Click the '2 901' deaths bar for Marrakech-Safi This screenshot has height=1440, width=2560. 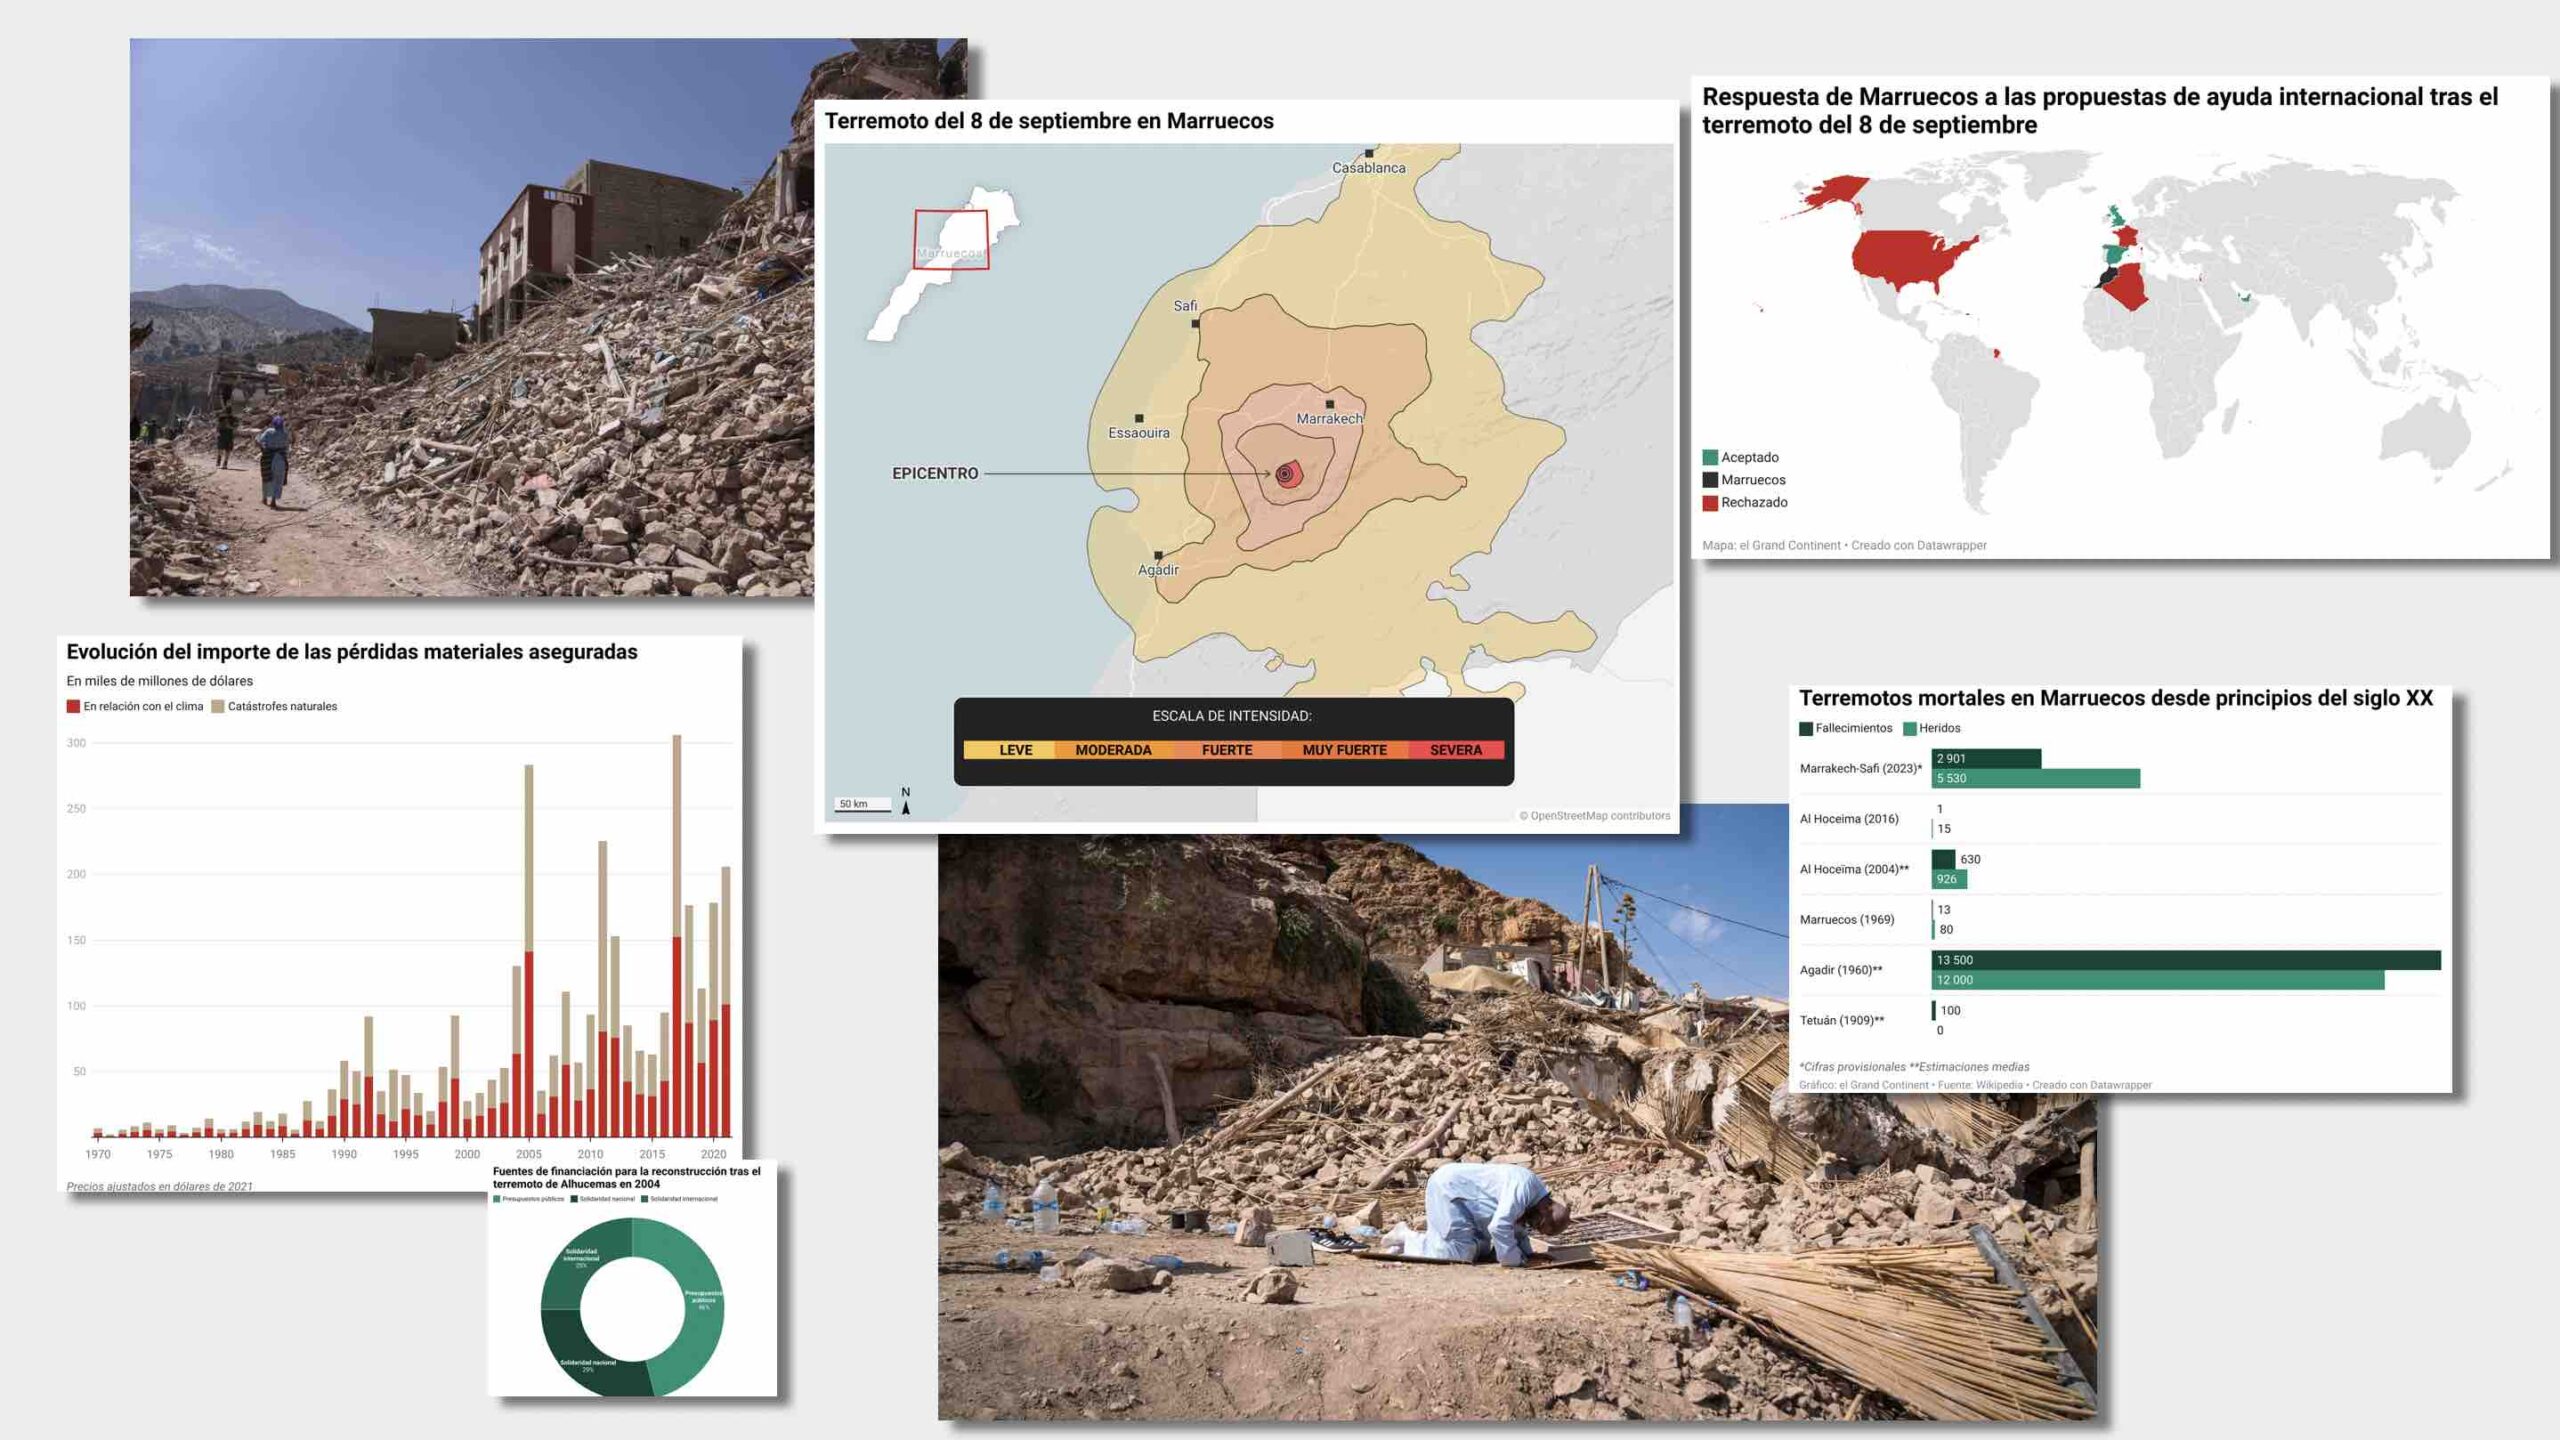click(x=1986, y=758)
